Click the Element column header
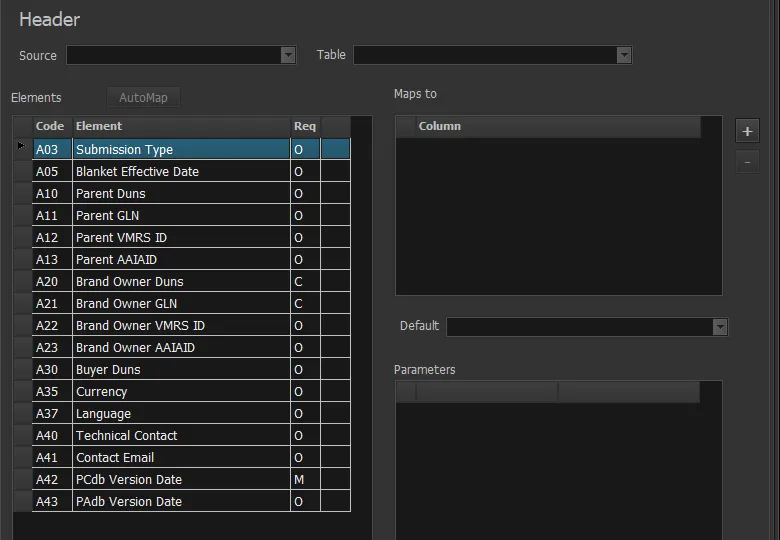 point(180,126)
